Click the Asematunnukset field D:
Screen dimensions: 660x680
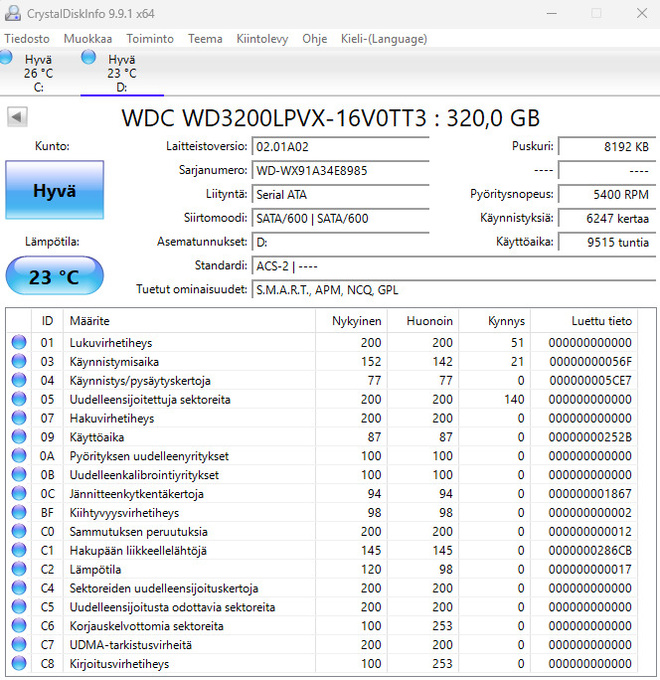(x=340, y=242)
